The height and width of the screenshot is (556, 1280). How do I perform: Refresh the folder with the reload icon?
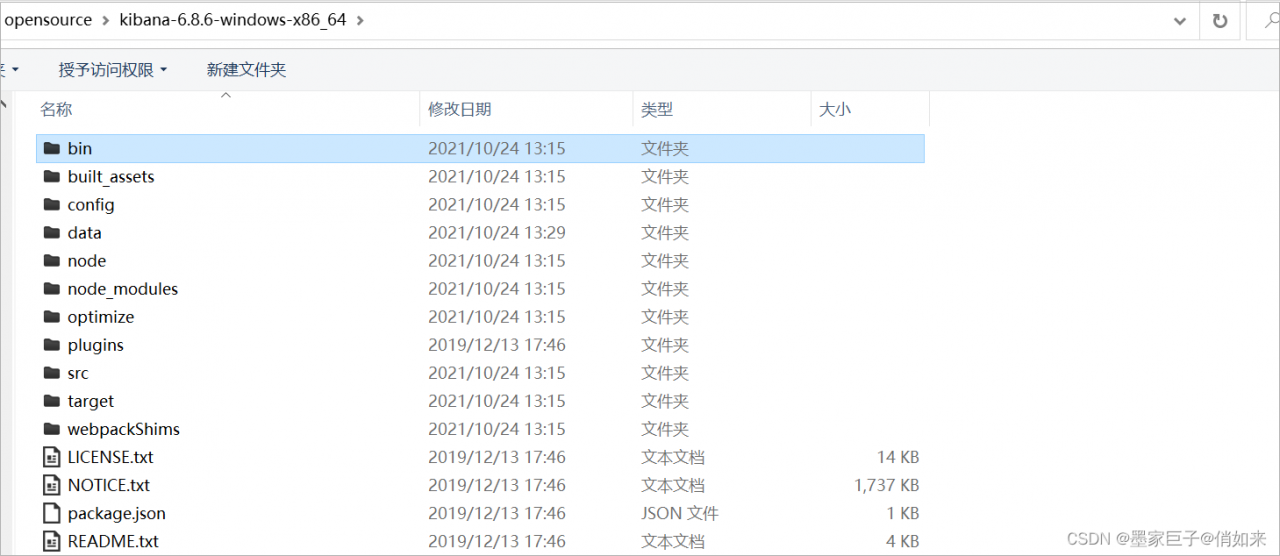[1220, 20]
